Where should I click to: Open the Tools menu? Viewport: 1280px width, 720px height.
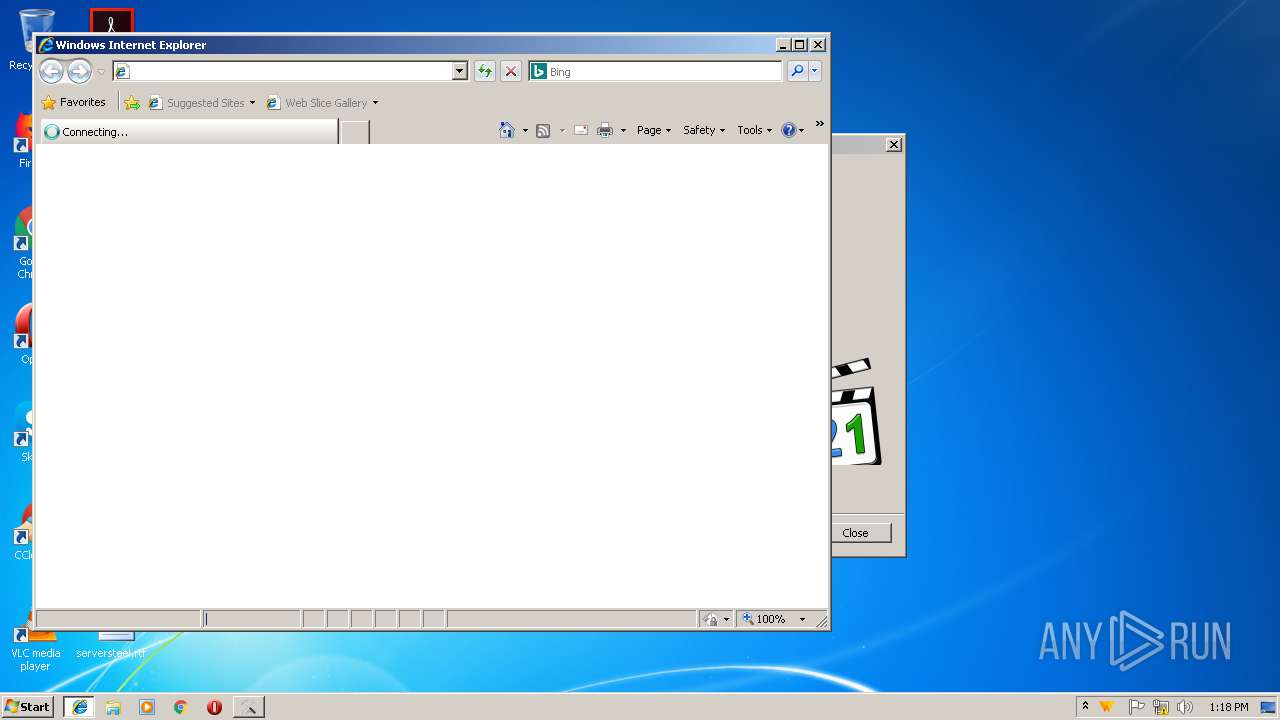point(755,130)
